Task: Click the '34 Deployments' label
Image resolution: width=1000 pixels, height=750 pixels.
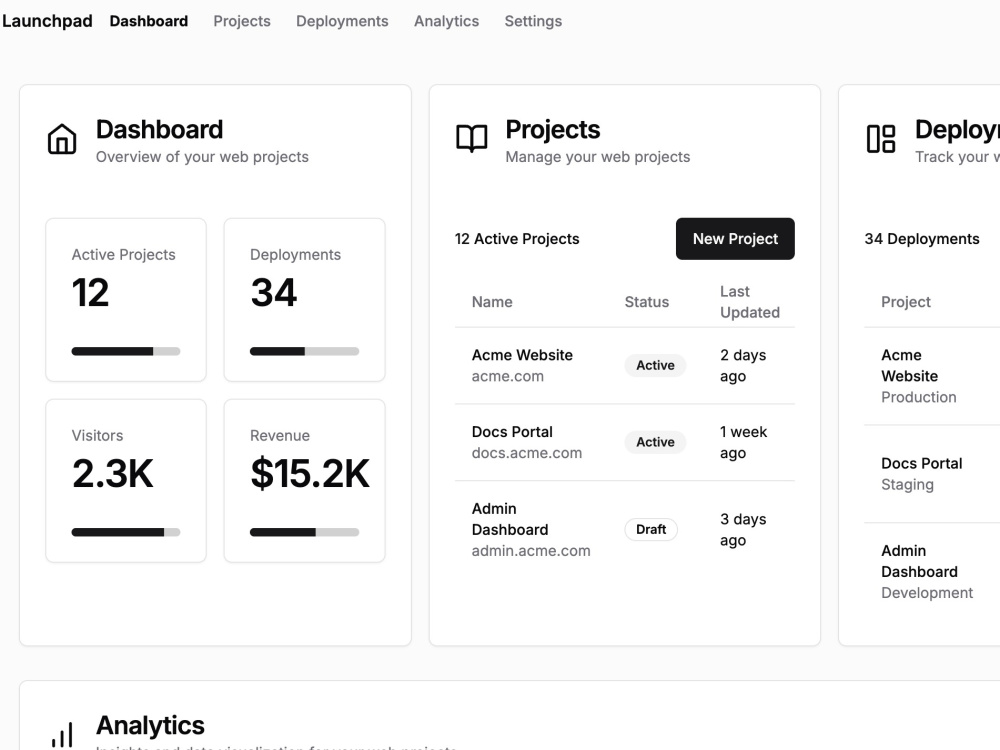Action: [x=922, y=239]
